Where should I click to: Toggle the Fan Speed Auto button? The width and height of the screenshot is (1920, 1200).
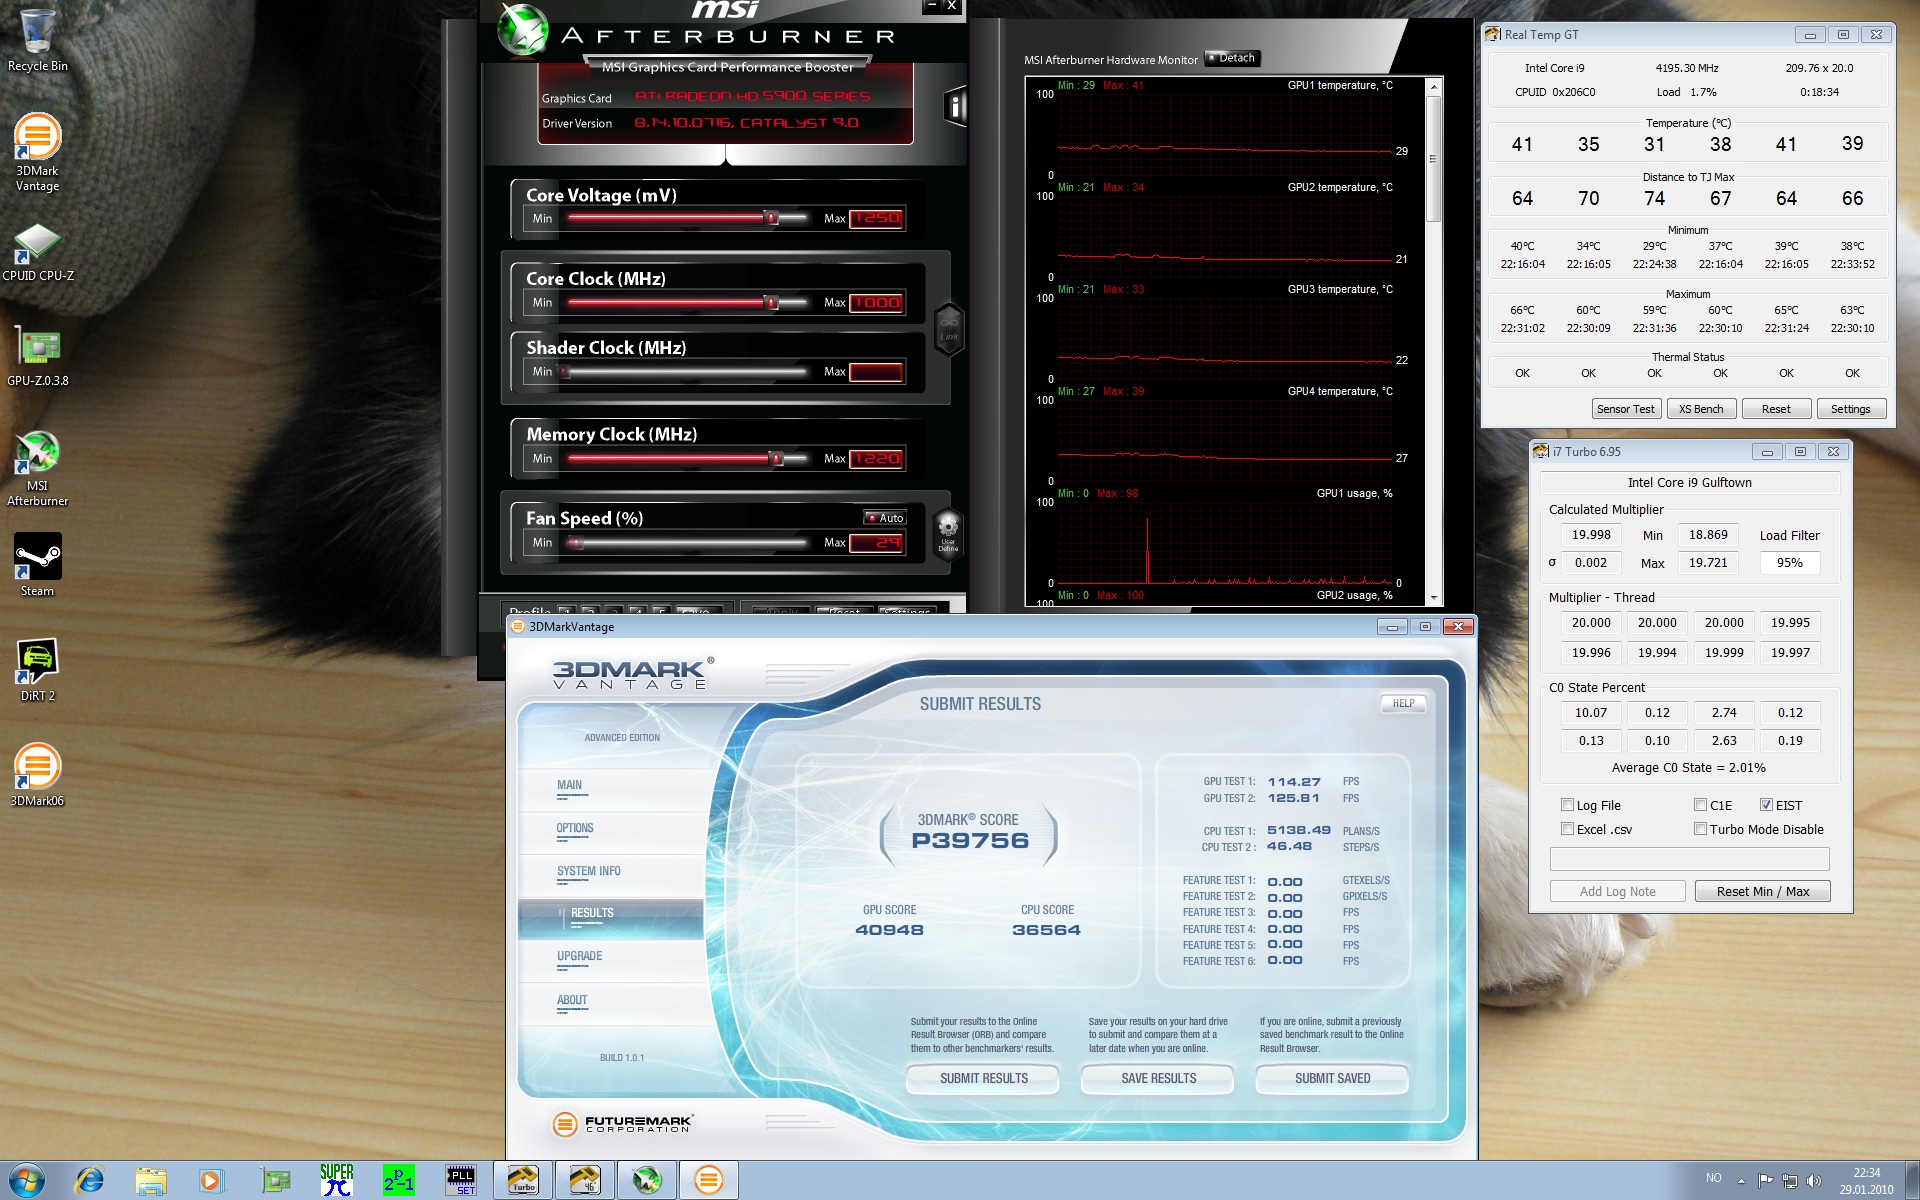point(885,518)
